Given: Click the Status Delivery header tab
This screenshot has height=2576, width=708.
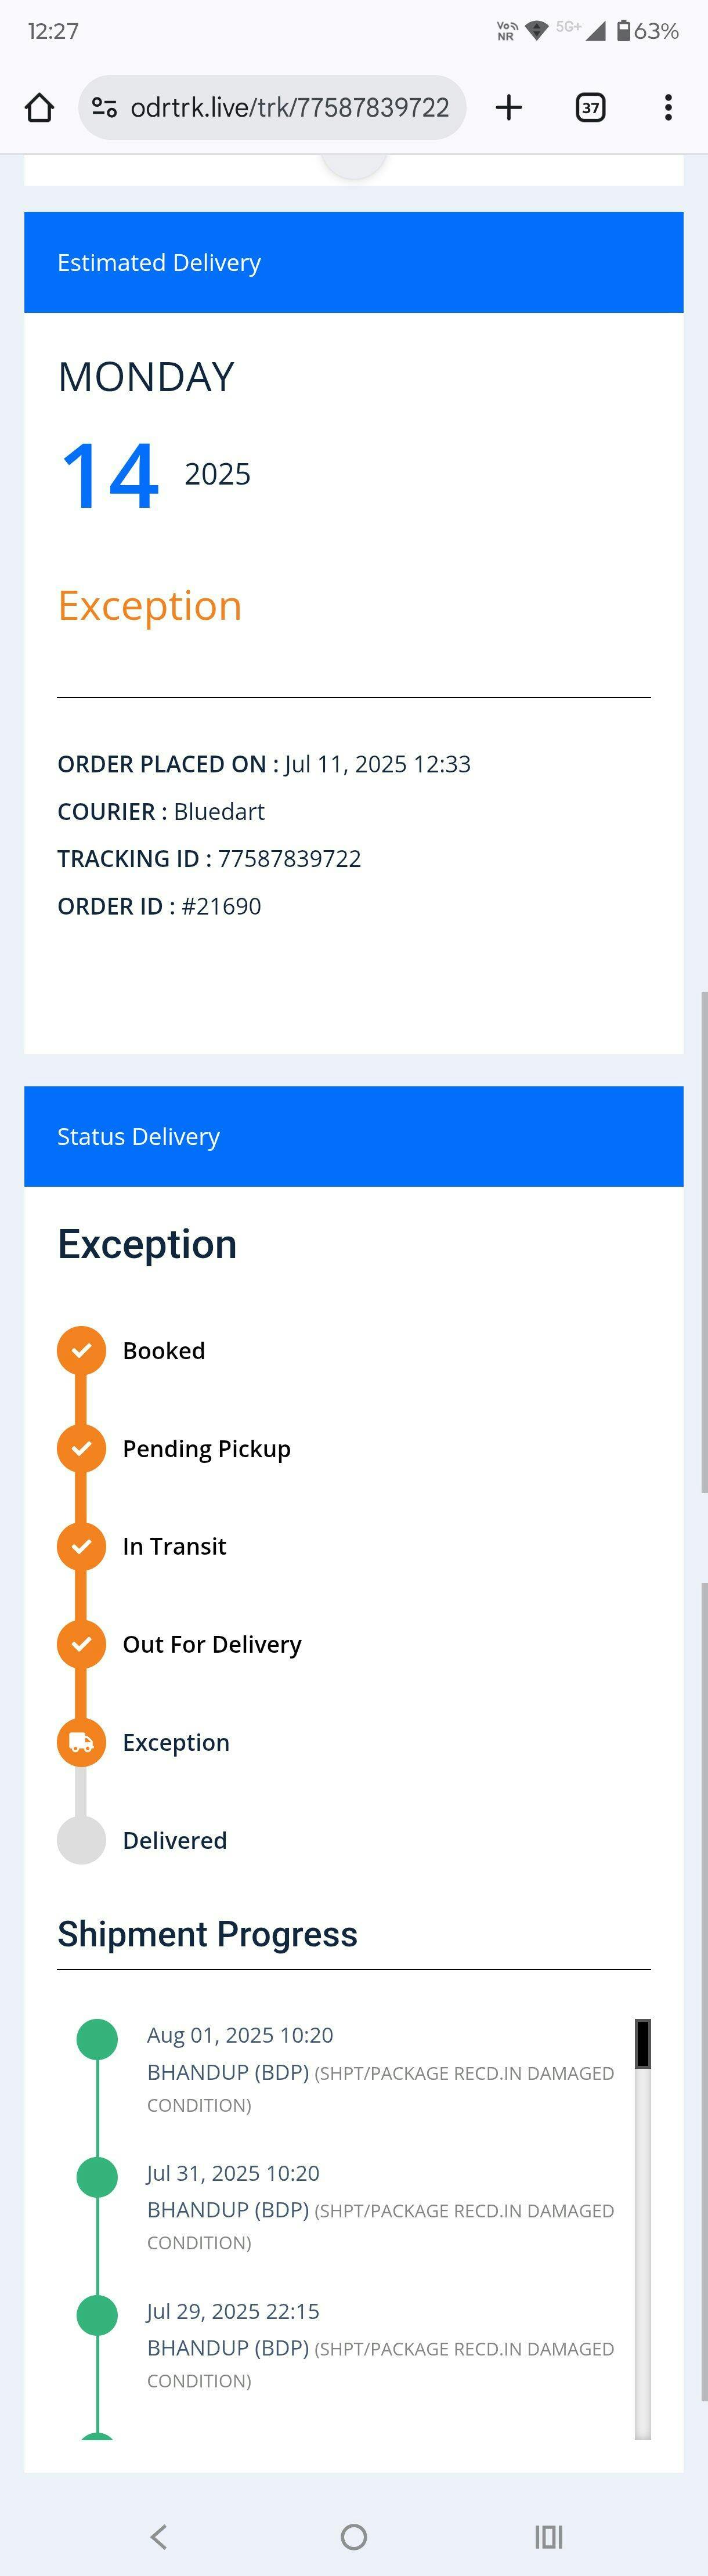Looking at the screenshot, I should point(354,1137).
